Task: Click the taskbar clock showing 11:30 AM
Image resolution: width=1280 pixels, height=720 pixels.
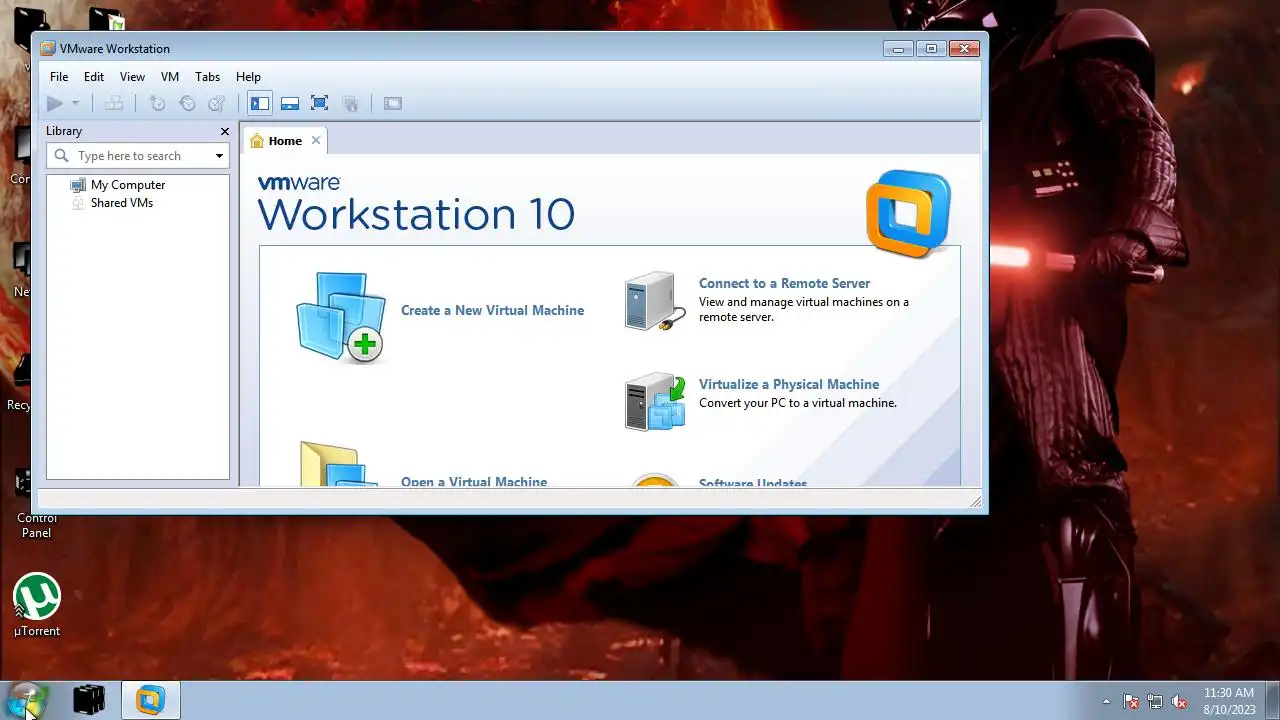Action: tap(1229, 700)
